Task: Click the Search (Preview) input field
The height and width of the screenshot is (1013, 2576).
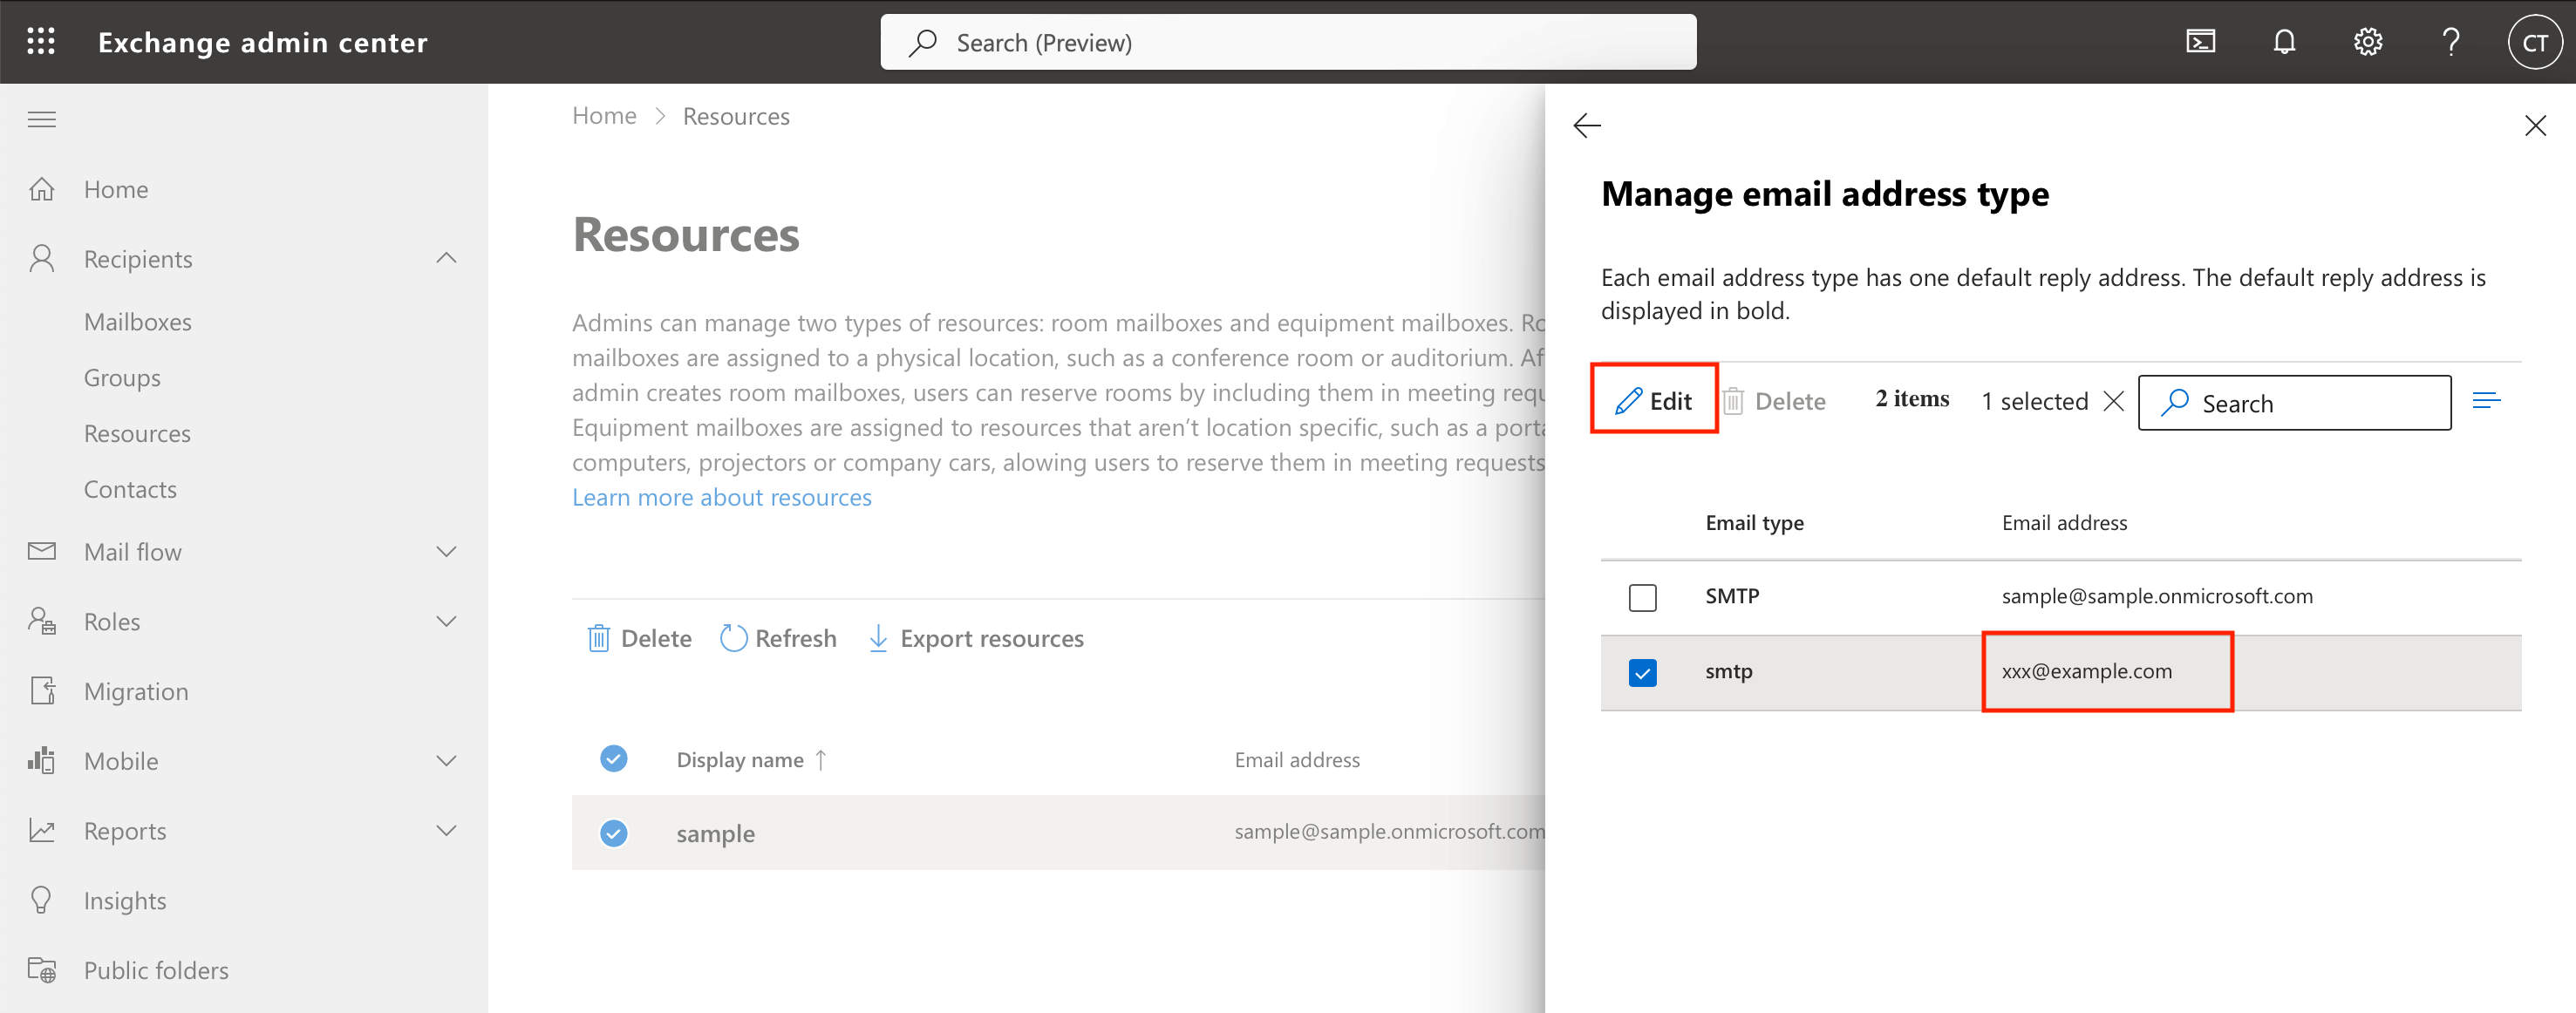Action: pos(1287,41)
